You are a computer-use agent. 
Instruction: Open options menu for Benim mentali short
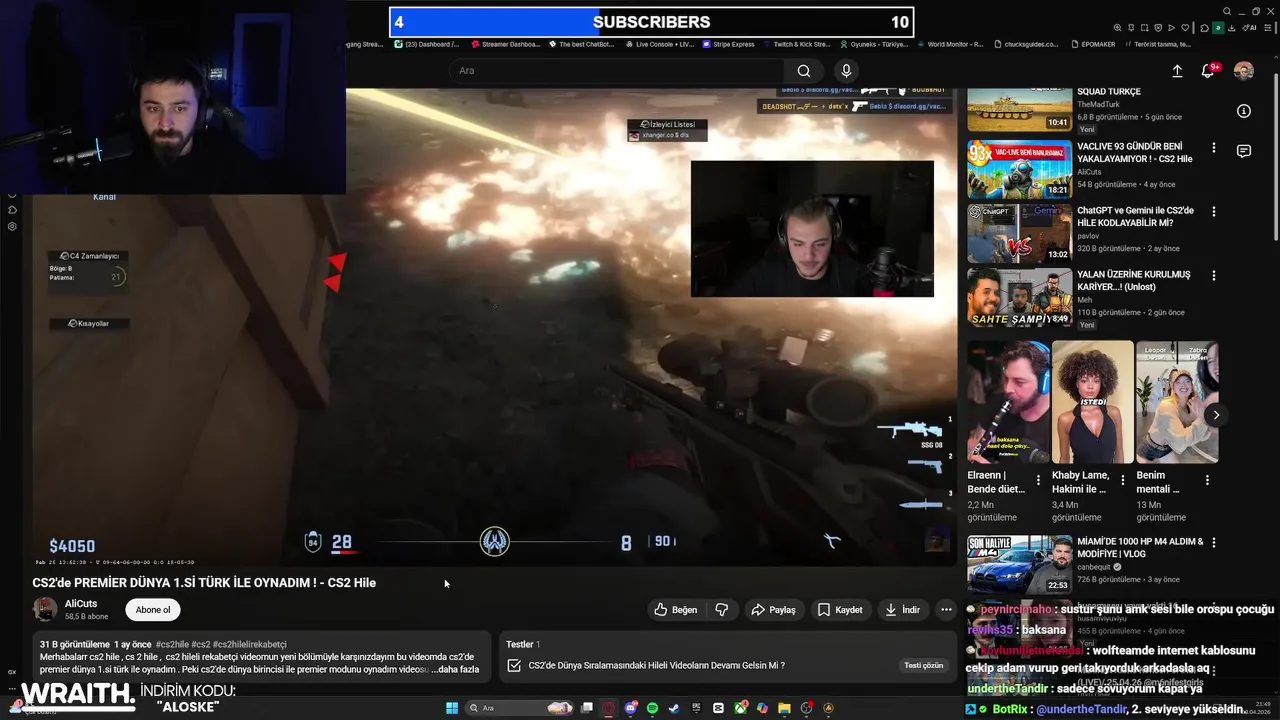coord(1207,480)
